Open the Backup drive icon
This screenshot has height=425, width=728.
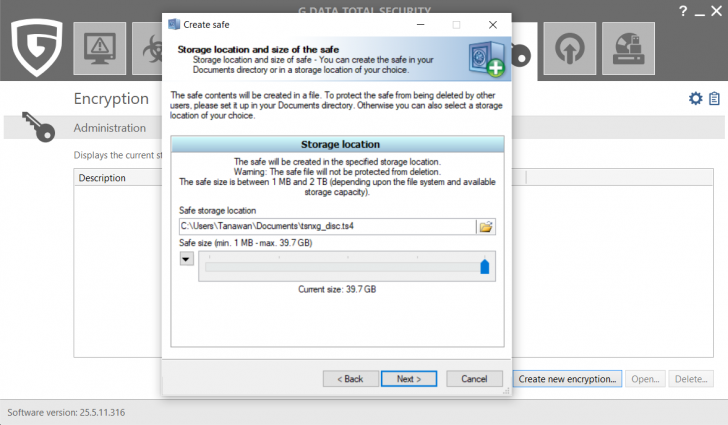pos(628,48)
